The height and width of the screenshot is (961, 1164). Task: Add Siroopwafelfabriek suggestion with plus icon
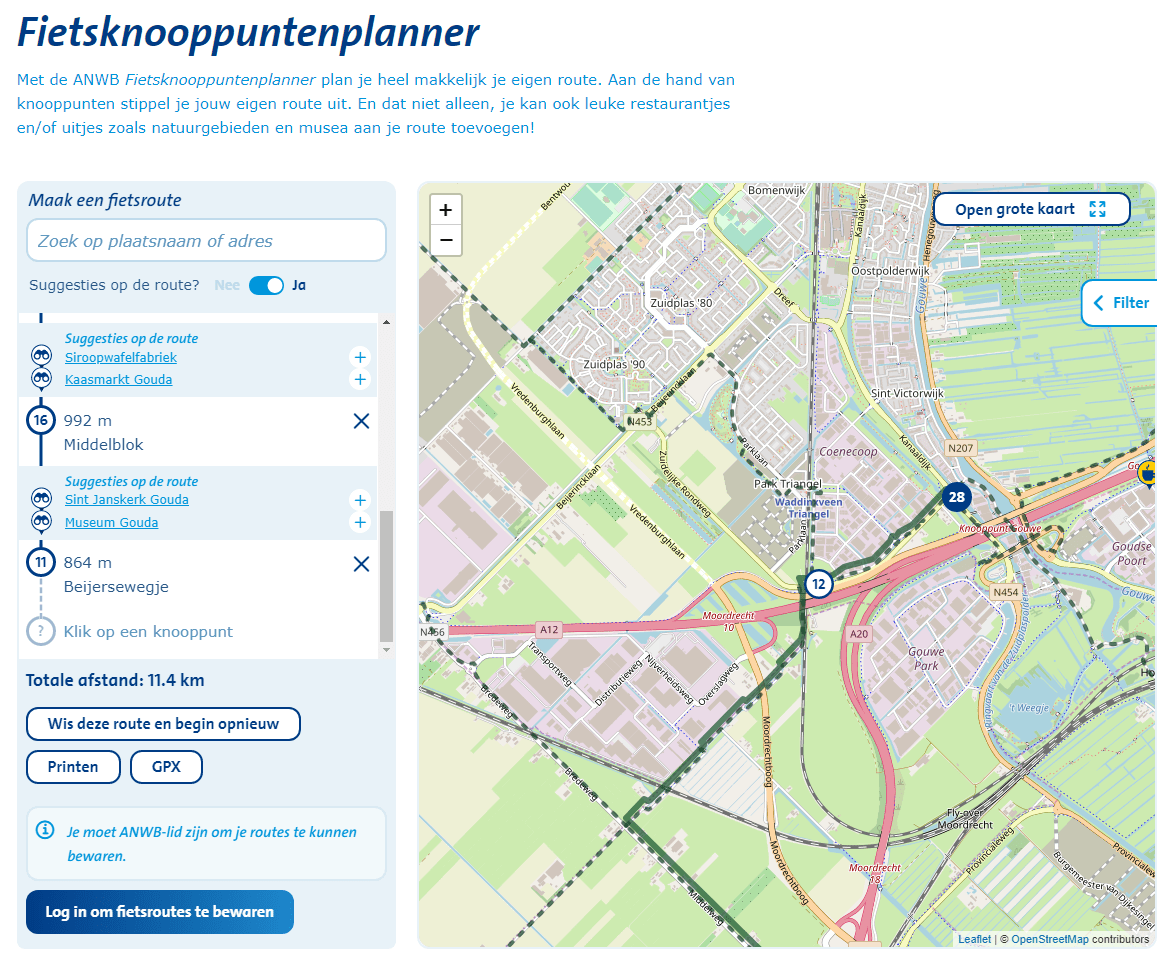tap(360, 357)
